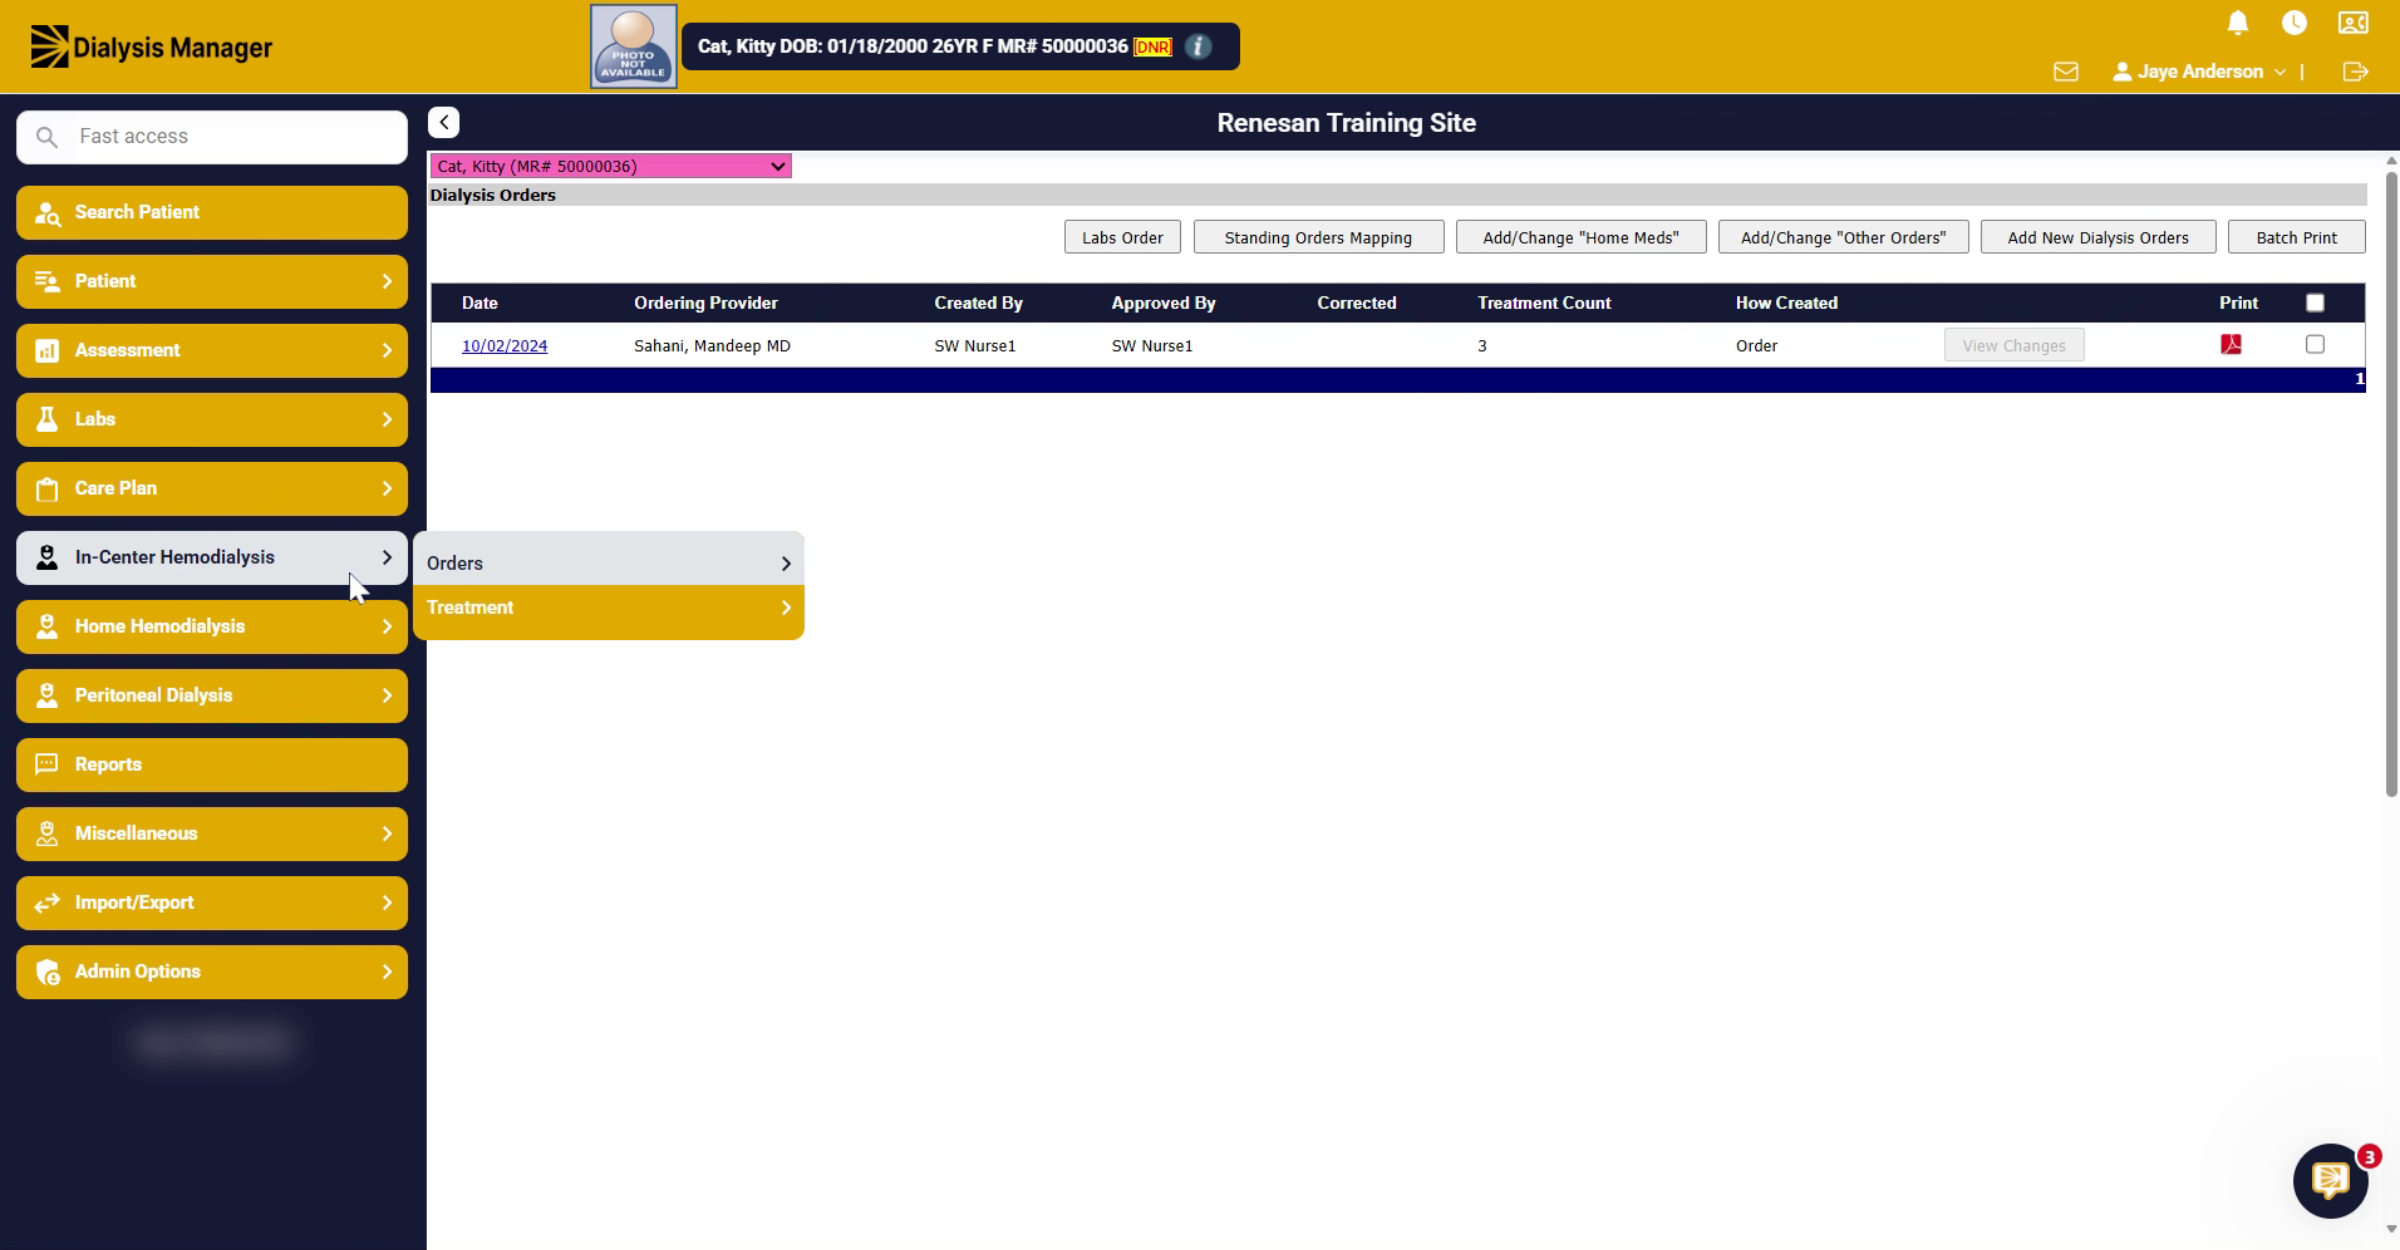
Task: Open the chat widget with 3 notifications
Action: pos(2331,1180)
